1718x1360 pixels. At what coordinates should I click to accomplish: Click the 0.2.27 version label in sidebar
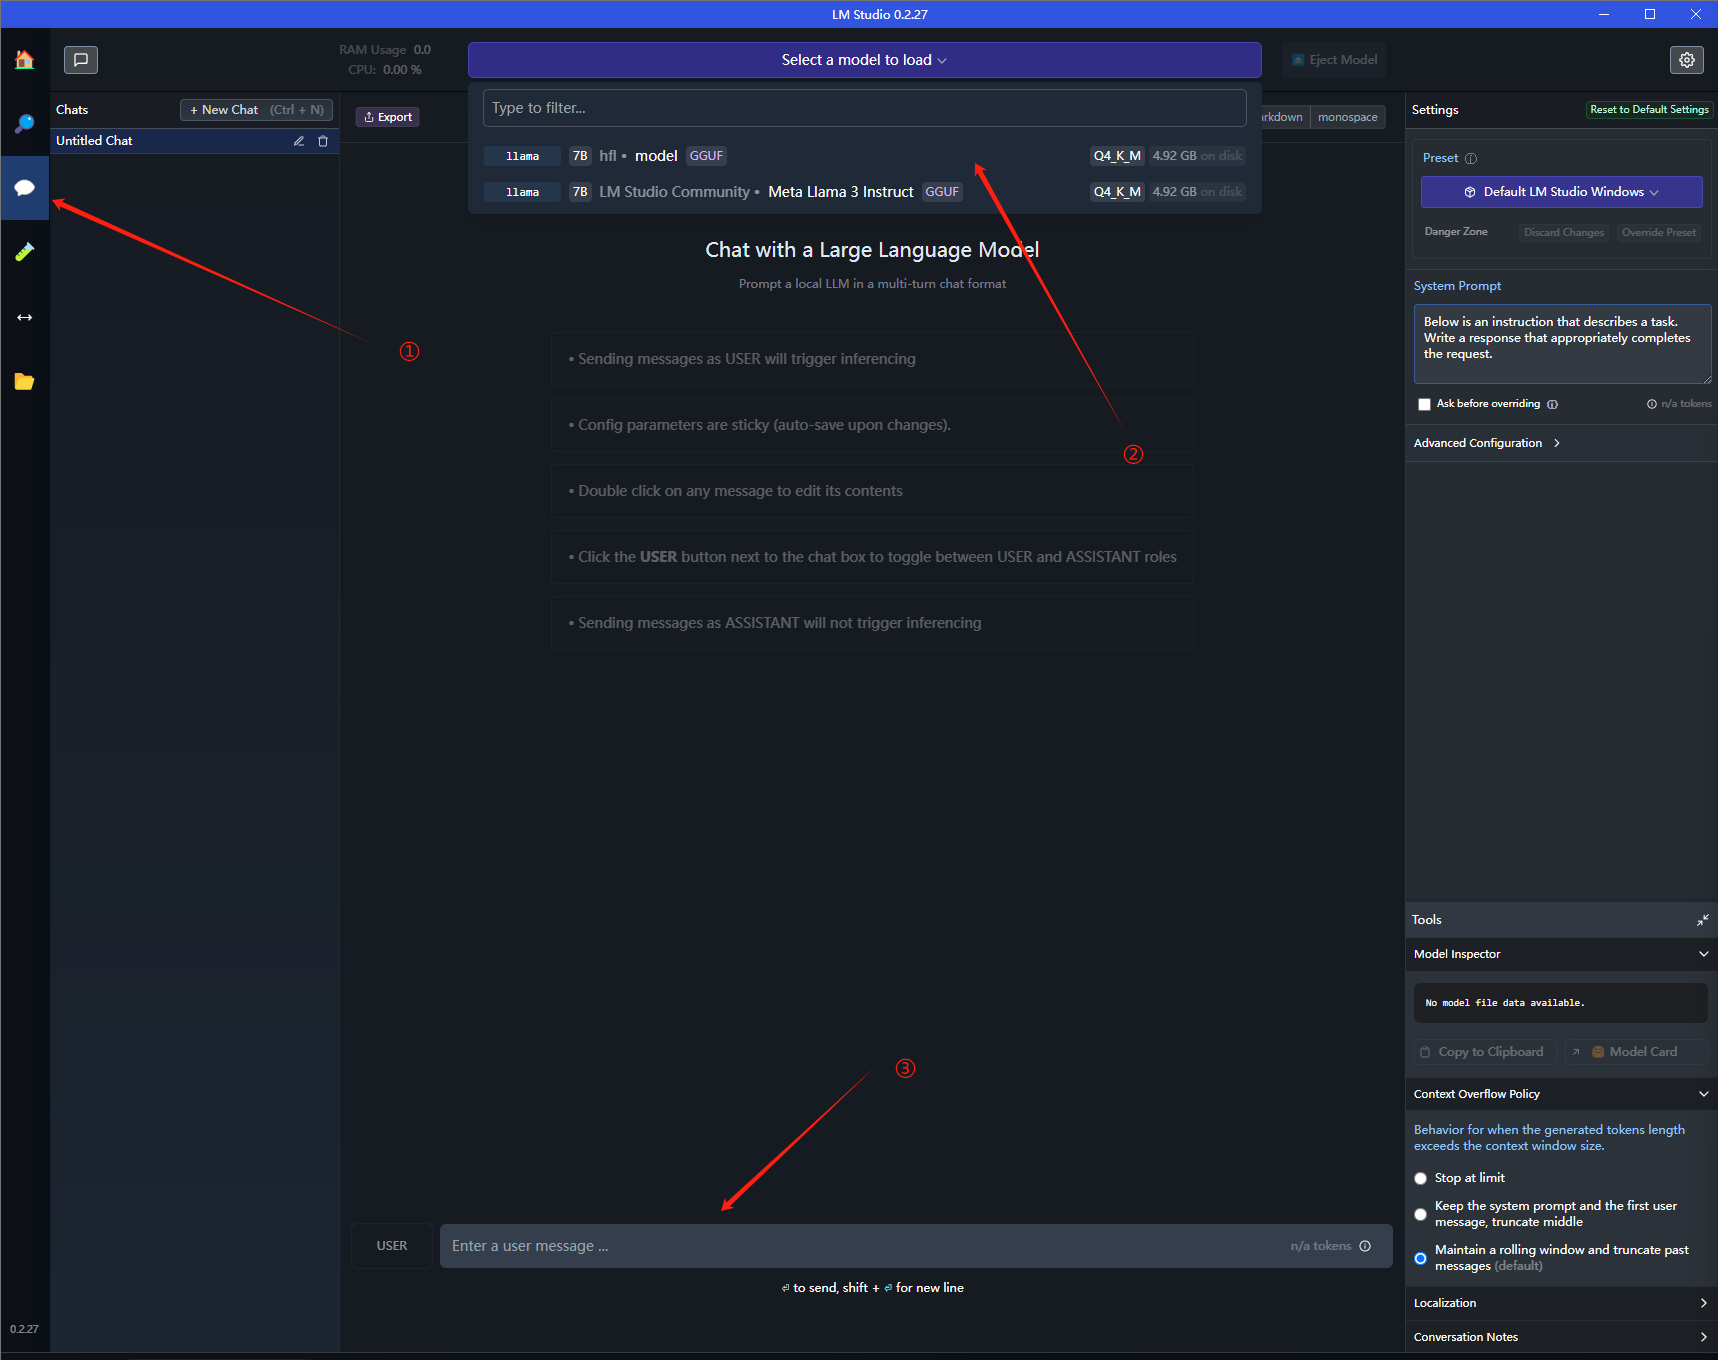tap(24, 1329)
